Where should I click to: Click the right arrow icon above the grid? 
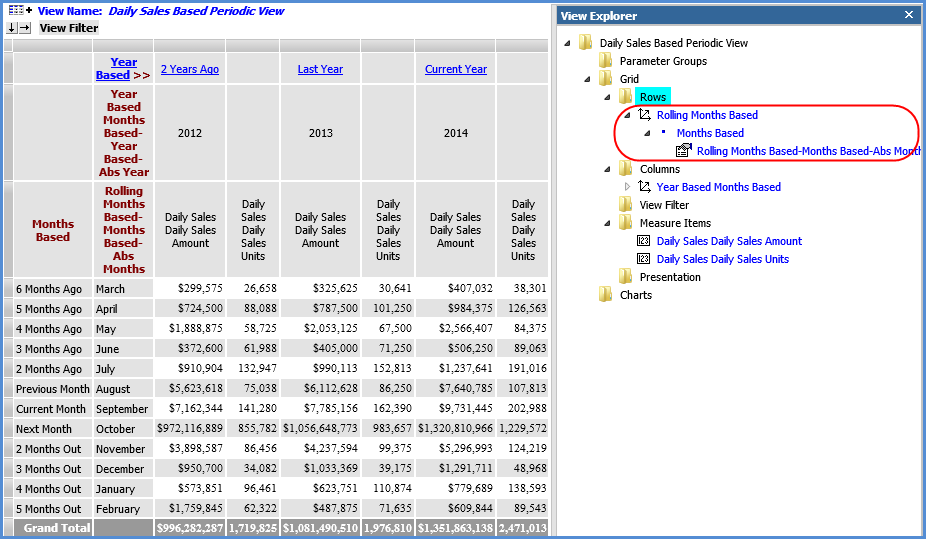[x=25, y=28]
